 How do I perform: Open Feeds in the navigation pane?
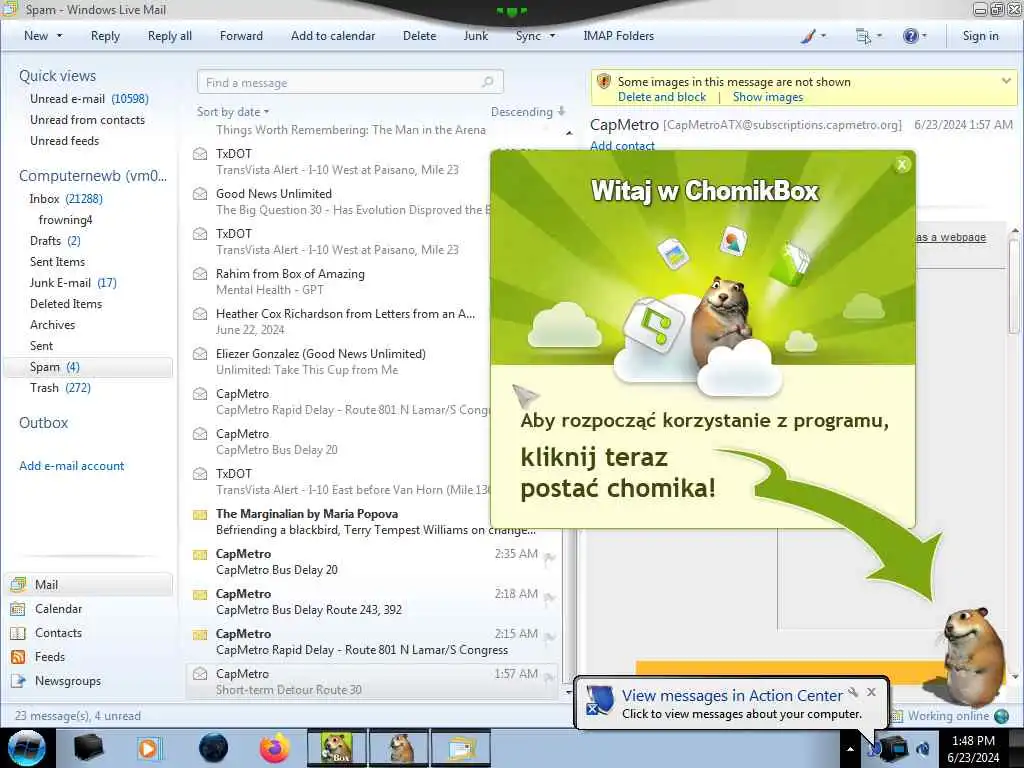click(x=50, y=657)
